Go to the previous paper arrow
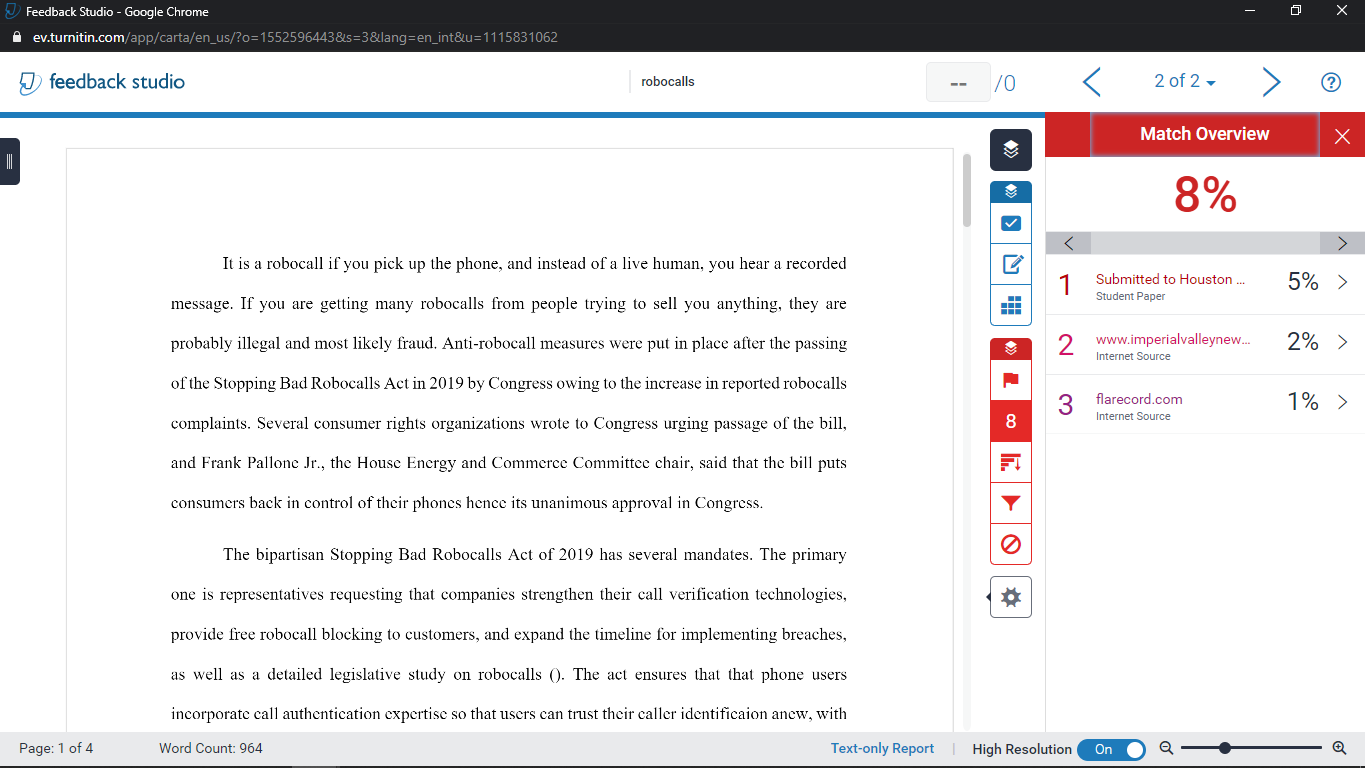The image size is (1365, 768). coord(1091,82)
